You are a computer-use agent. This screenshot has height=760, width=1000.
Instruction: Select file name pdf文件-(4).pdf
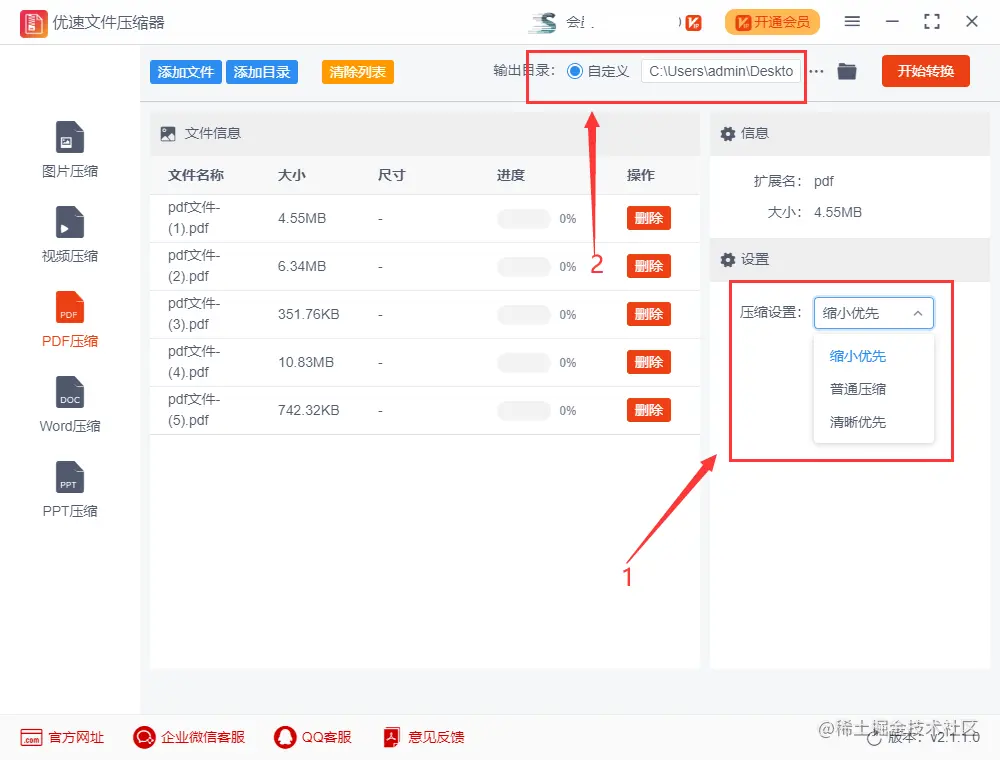(x=194, y=362)
